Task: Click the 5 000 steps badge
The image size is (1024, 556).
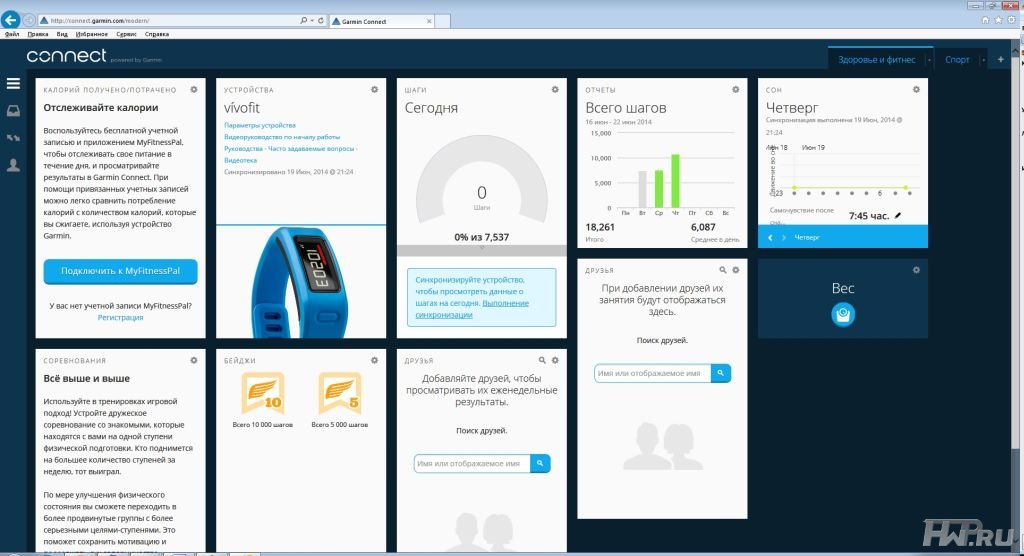Action: tap(340, 394)
